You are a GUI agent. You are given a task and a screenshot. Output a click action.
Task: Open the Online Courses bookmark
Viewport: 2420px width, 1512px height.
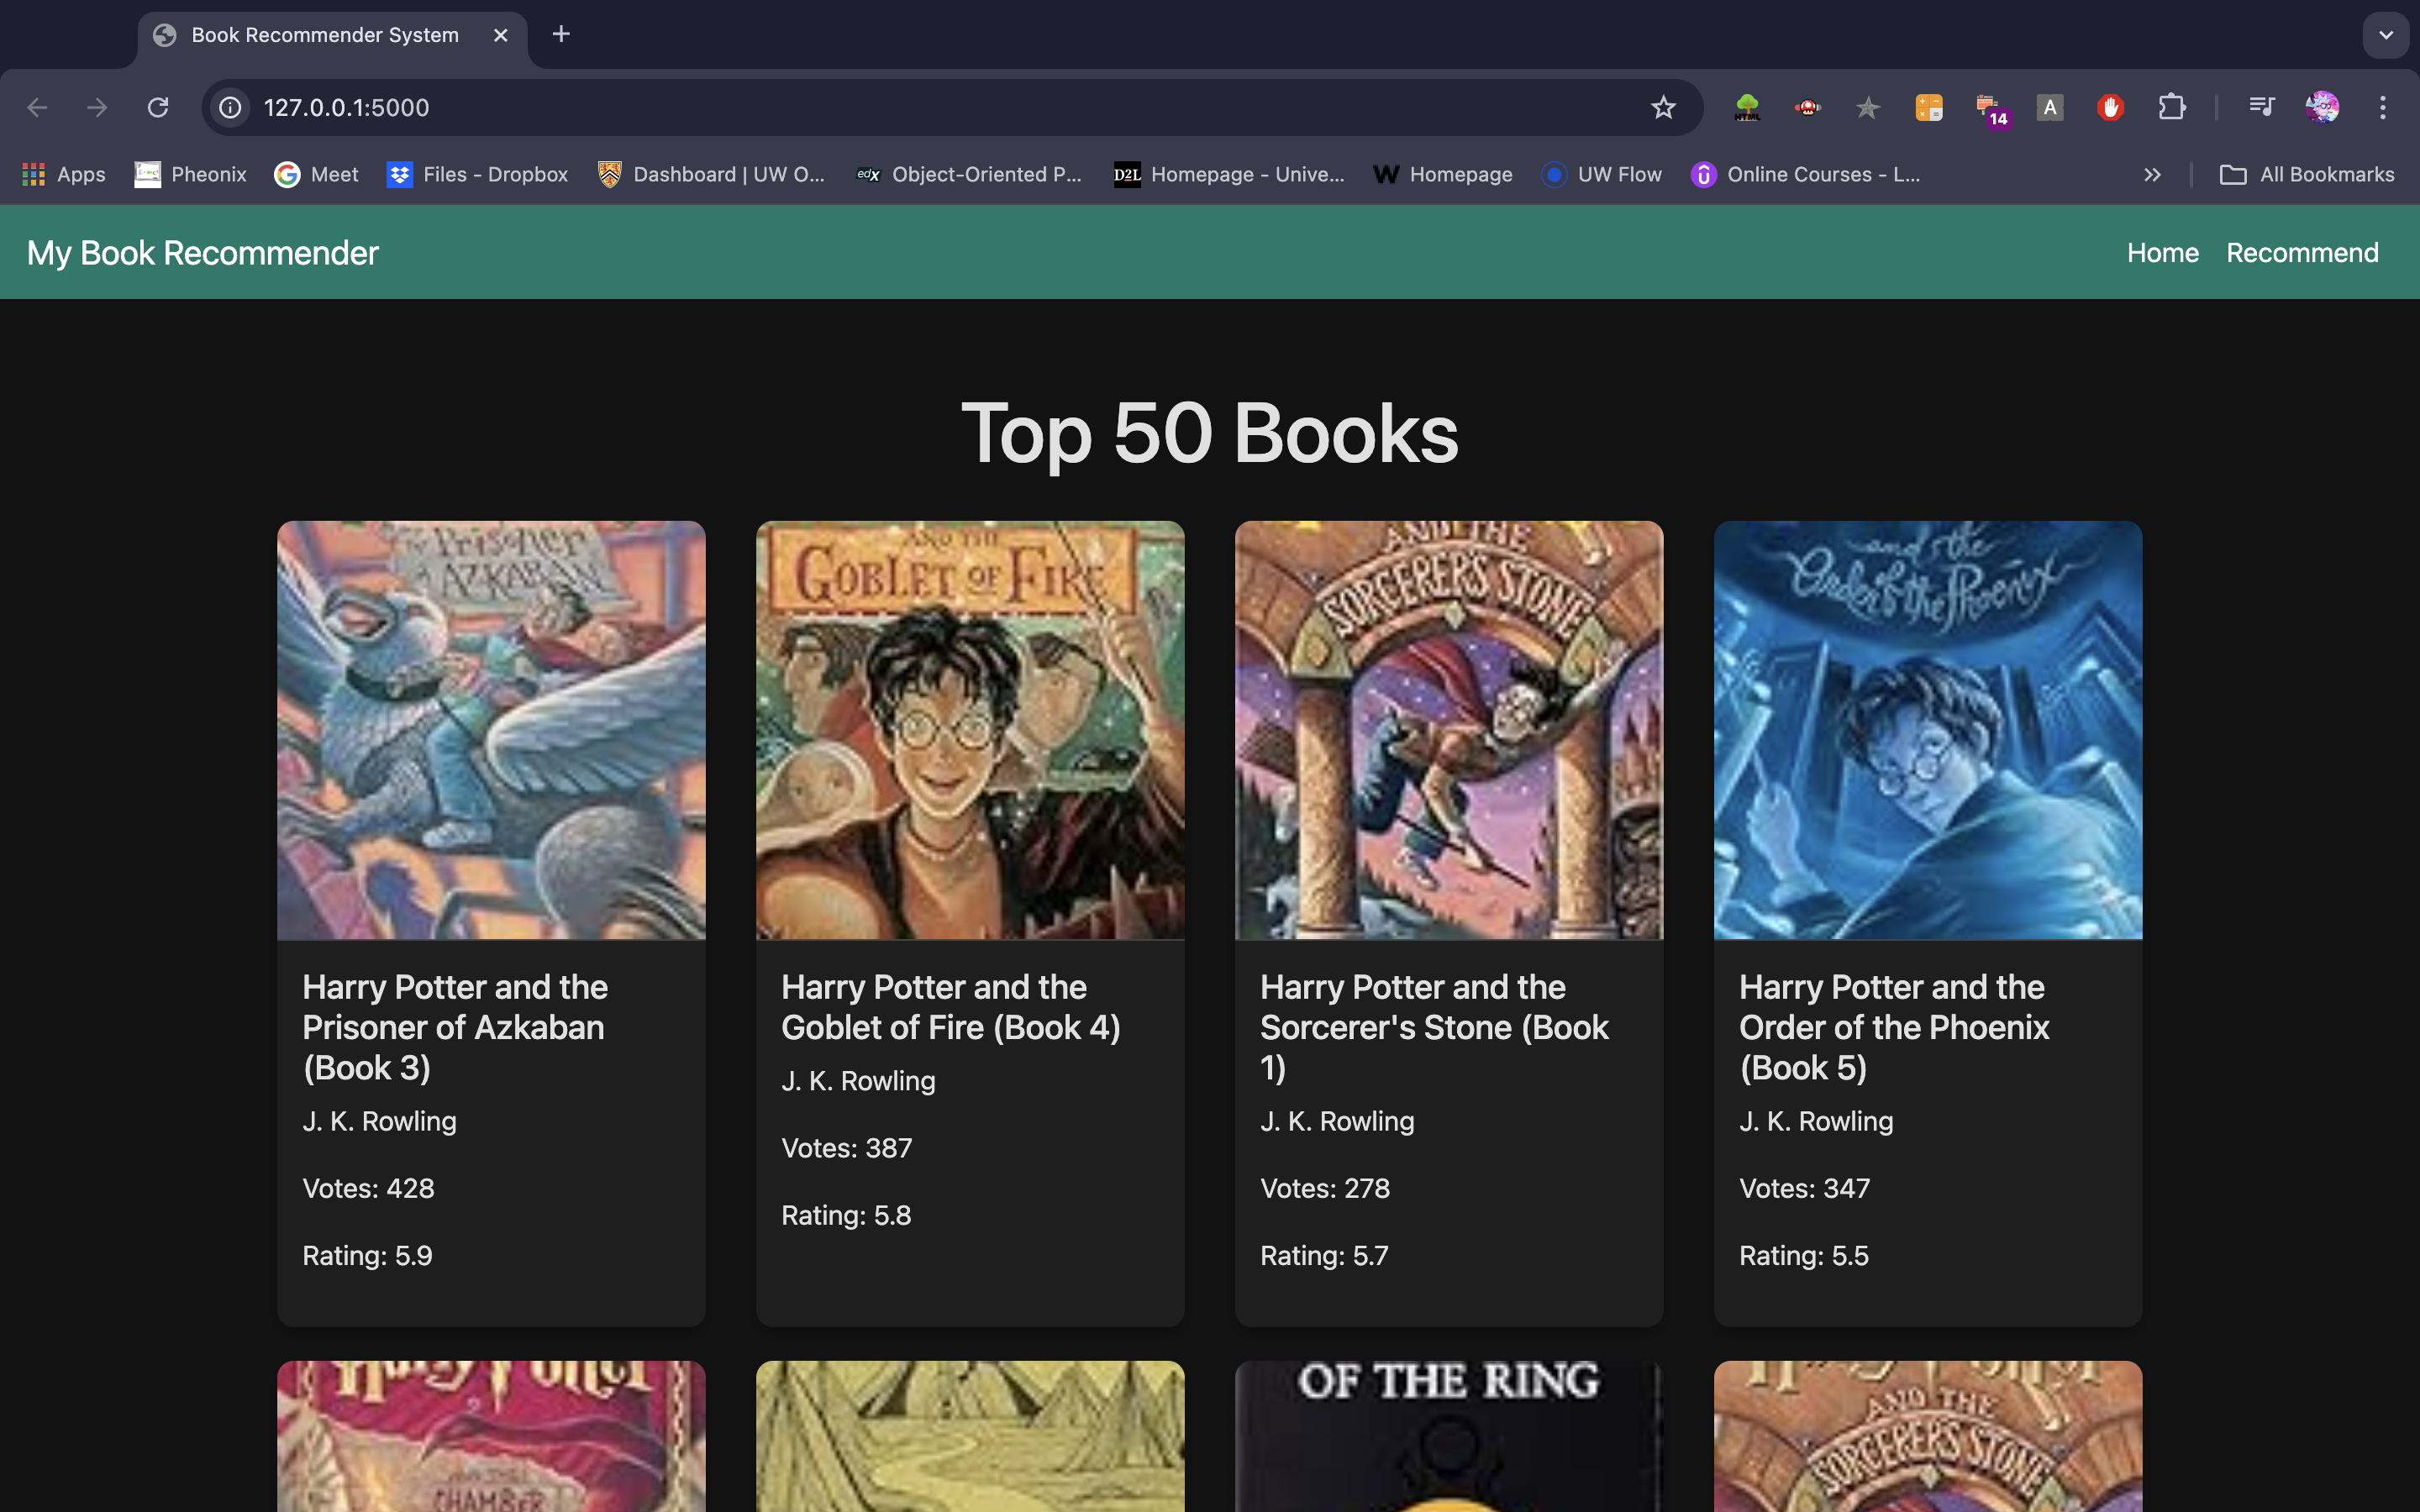pos(1806,175)
